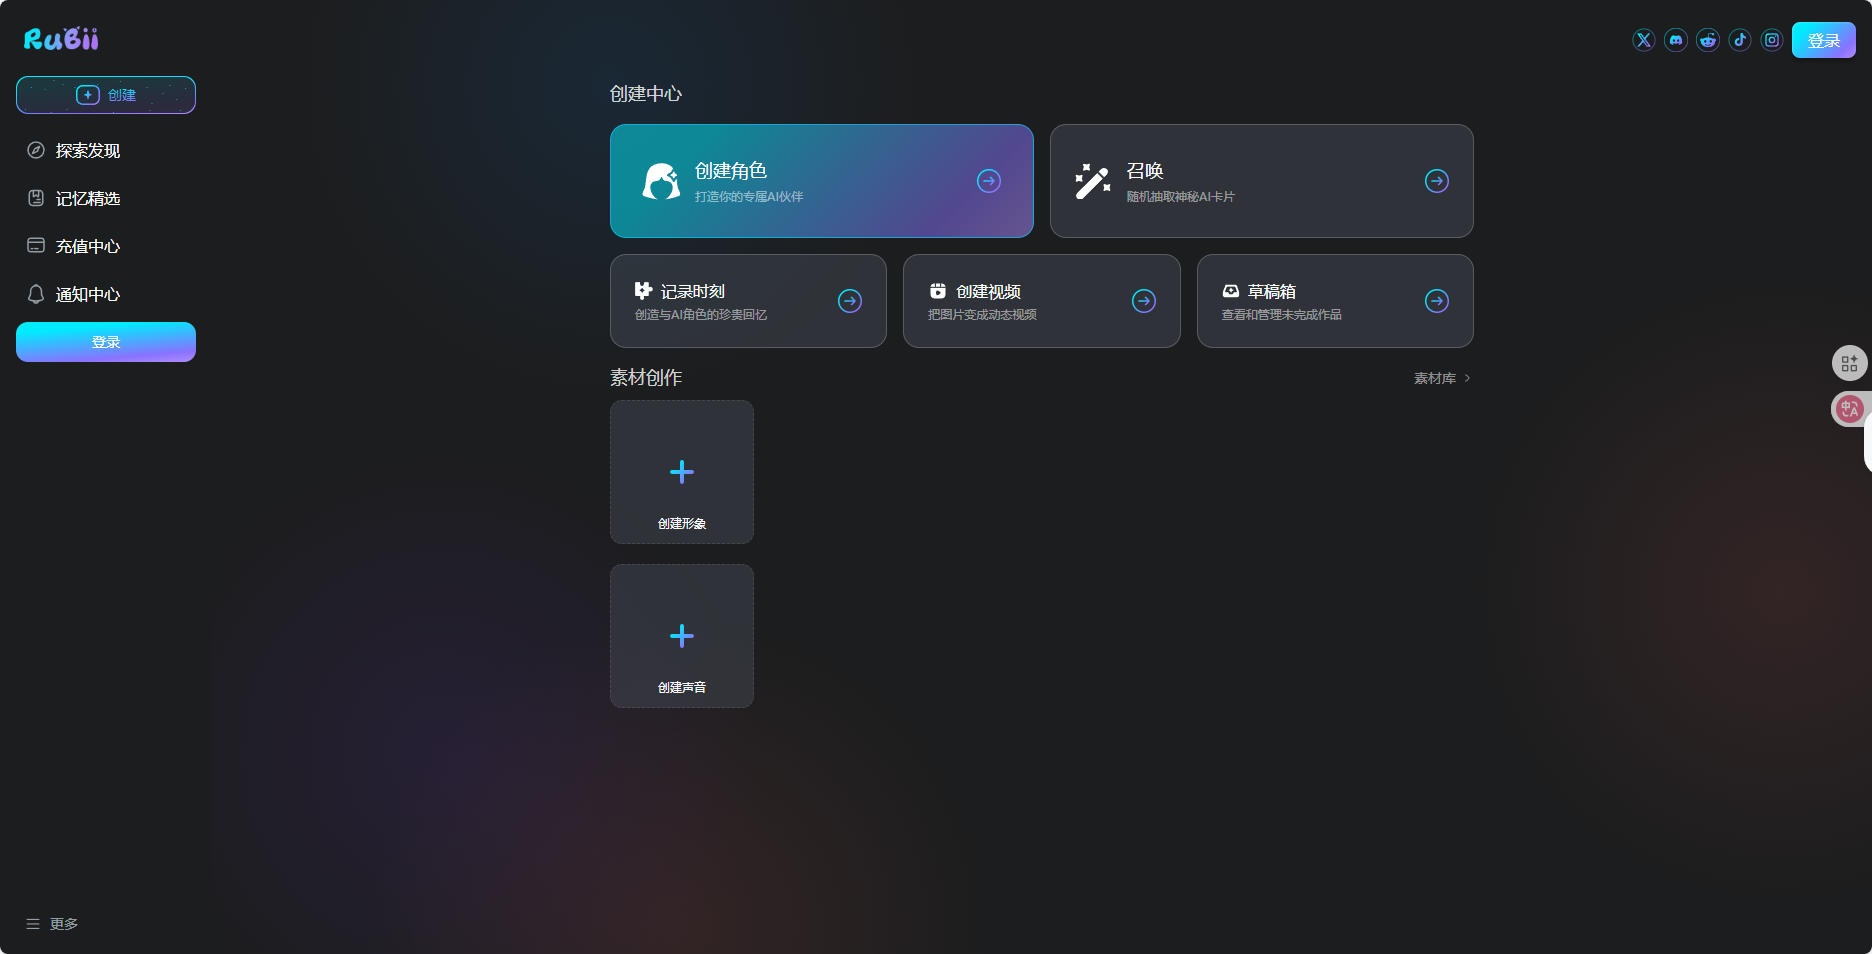This screenshot has width=1872, height=954.
Task: Select the 创建角色 card
Action: click(821, 181)
